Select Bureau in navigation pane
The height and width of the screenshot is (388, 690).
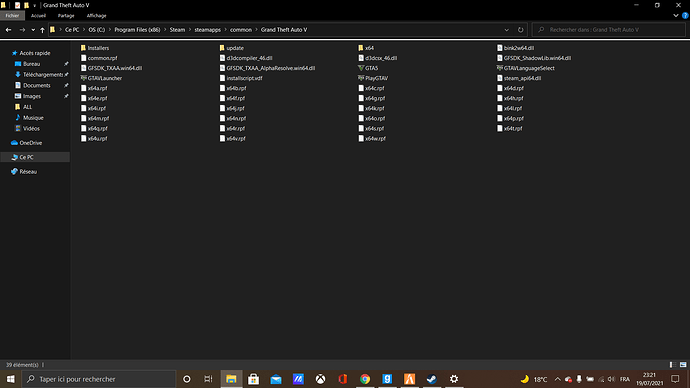[x=31, y=64]
